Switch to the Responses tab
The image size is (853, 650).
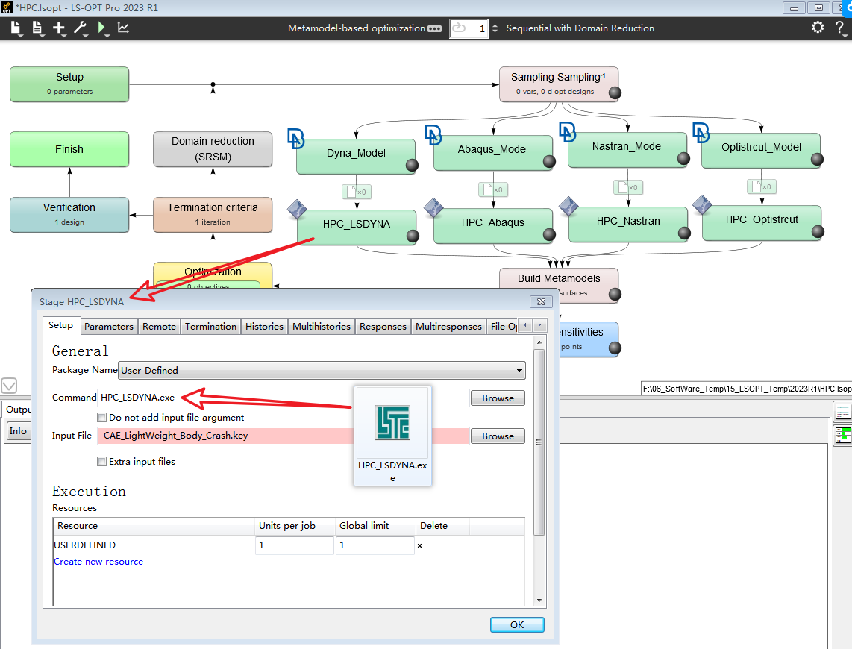[x=383, y=327]
